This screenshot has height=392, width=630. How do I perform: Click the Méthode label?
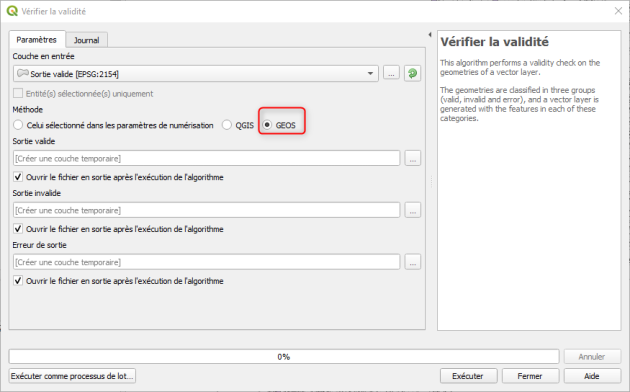coord(28,109)
